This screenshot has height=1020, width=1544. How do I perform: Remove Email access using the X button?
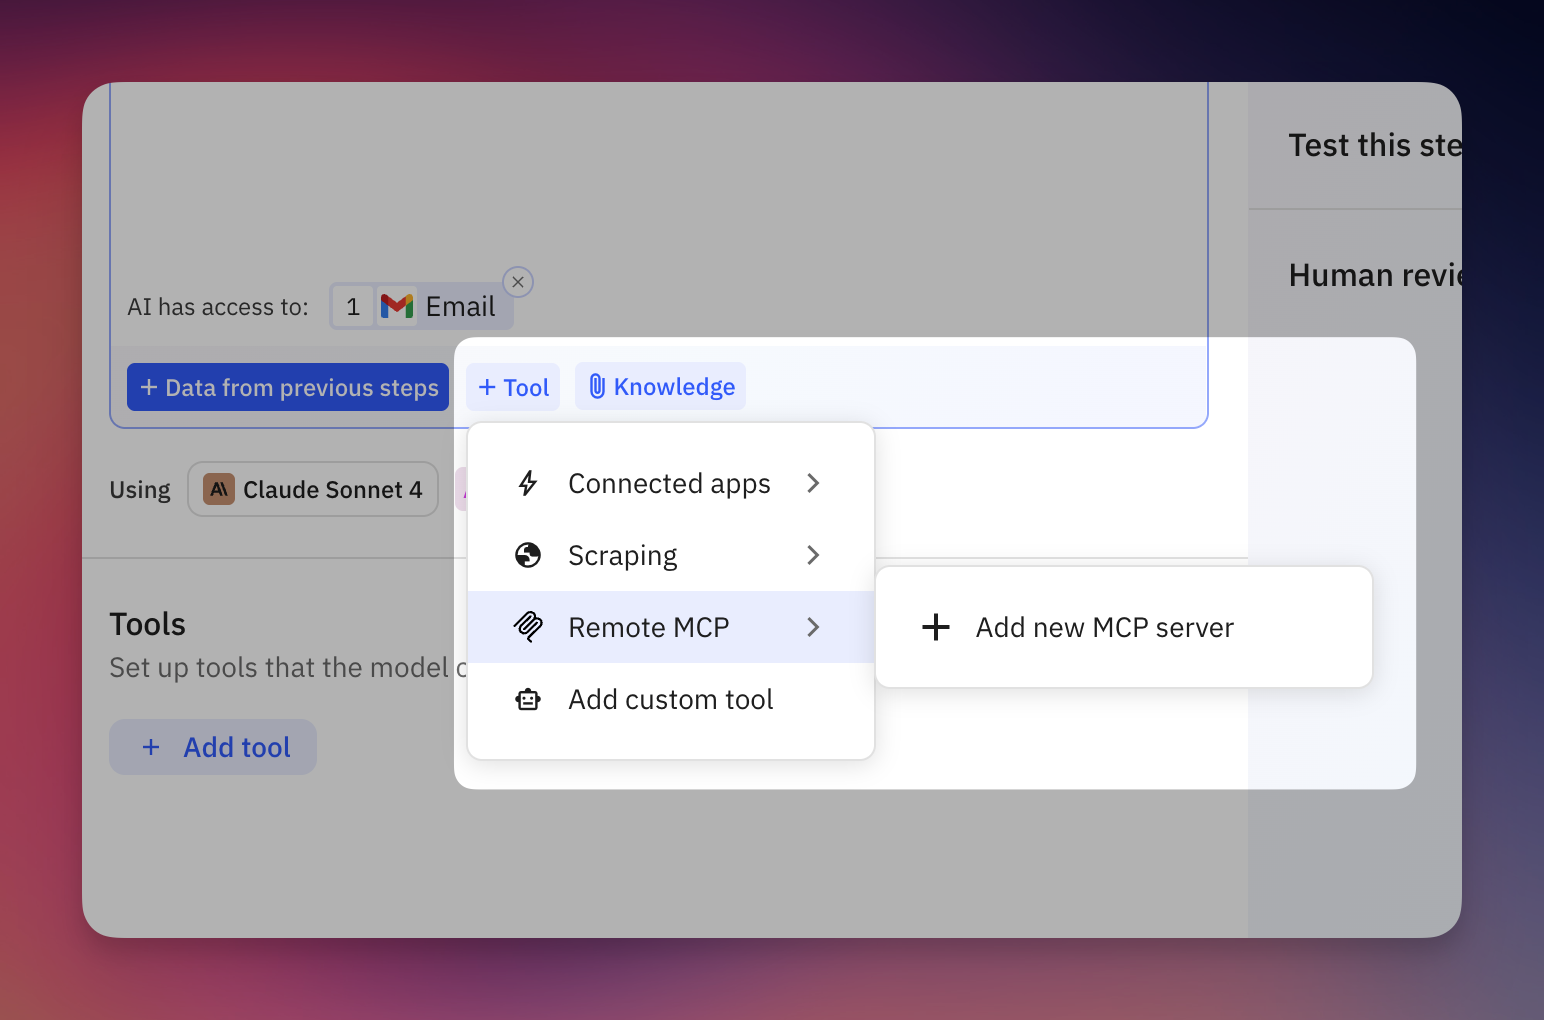[518, 282]
